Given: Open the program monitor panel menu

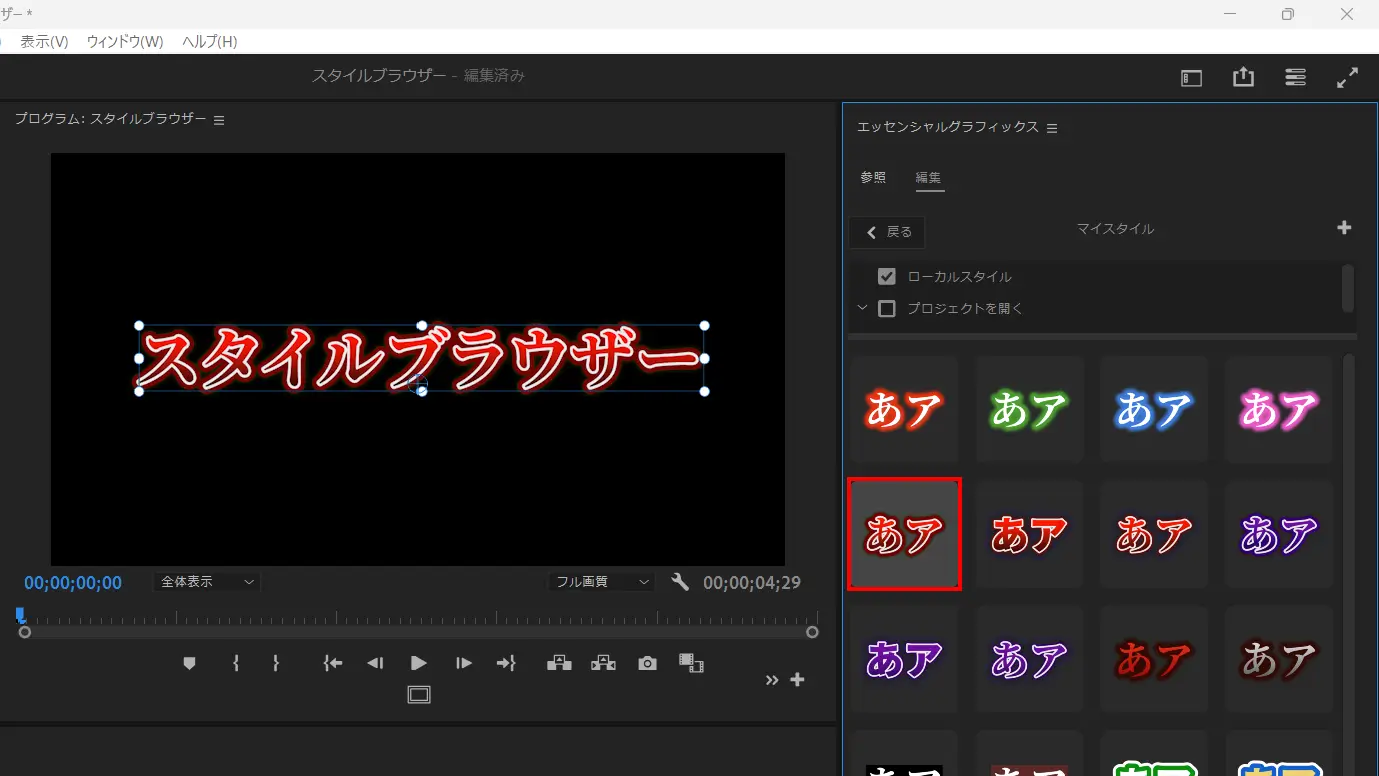Looking at the screenshot, I should [219, 120].
